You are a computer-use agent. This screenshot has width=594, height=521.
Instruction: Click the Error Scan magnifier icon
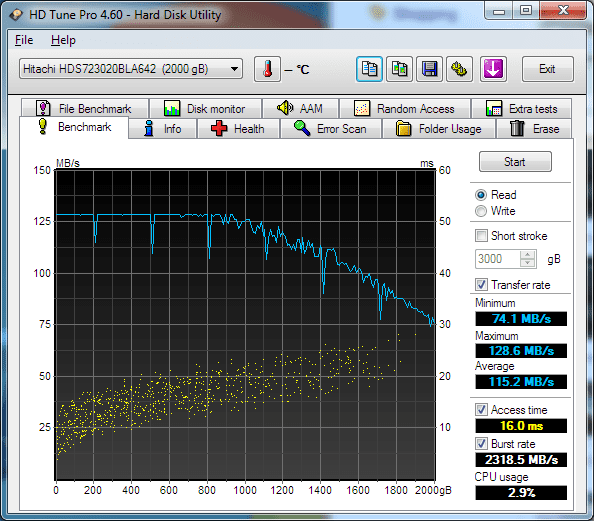302,128
